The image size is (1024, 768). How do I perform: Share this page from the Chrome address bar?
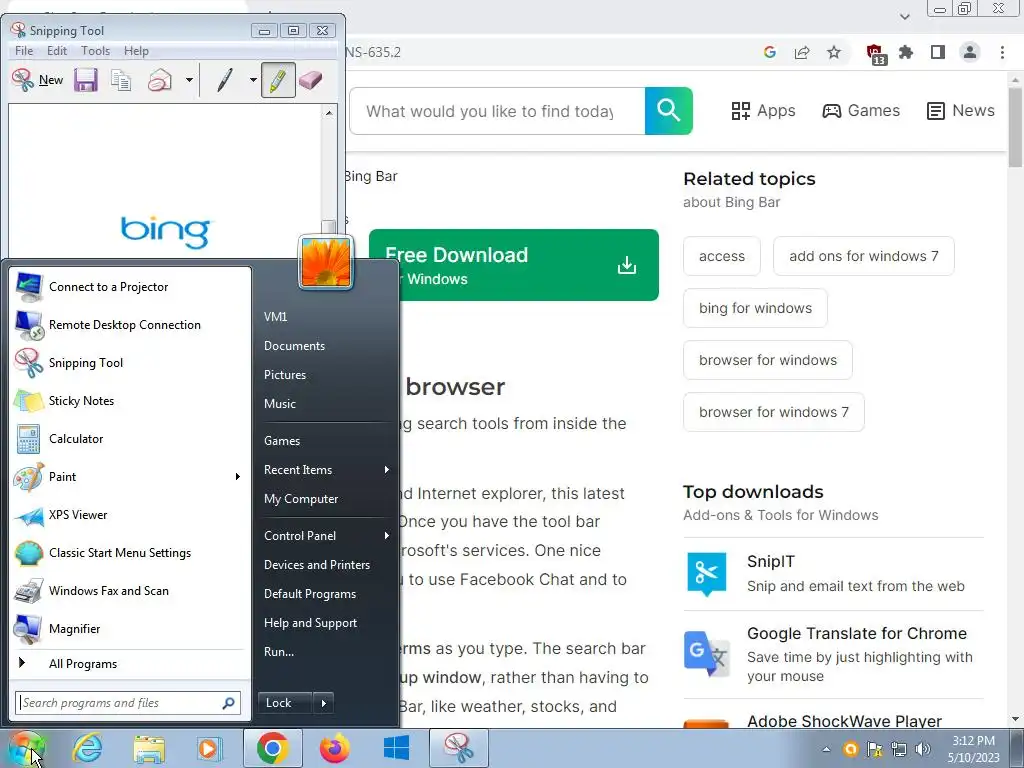click(802, 52)
